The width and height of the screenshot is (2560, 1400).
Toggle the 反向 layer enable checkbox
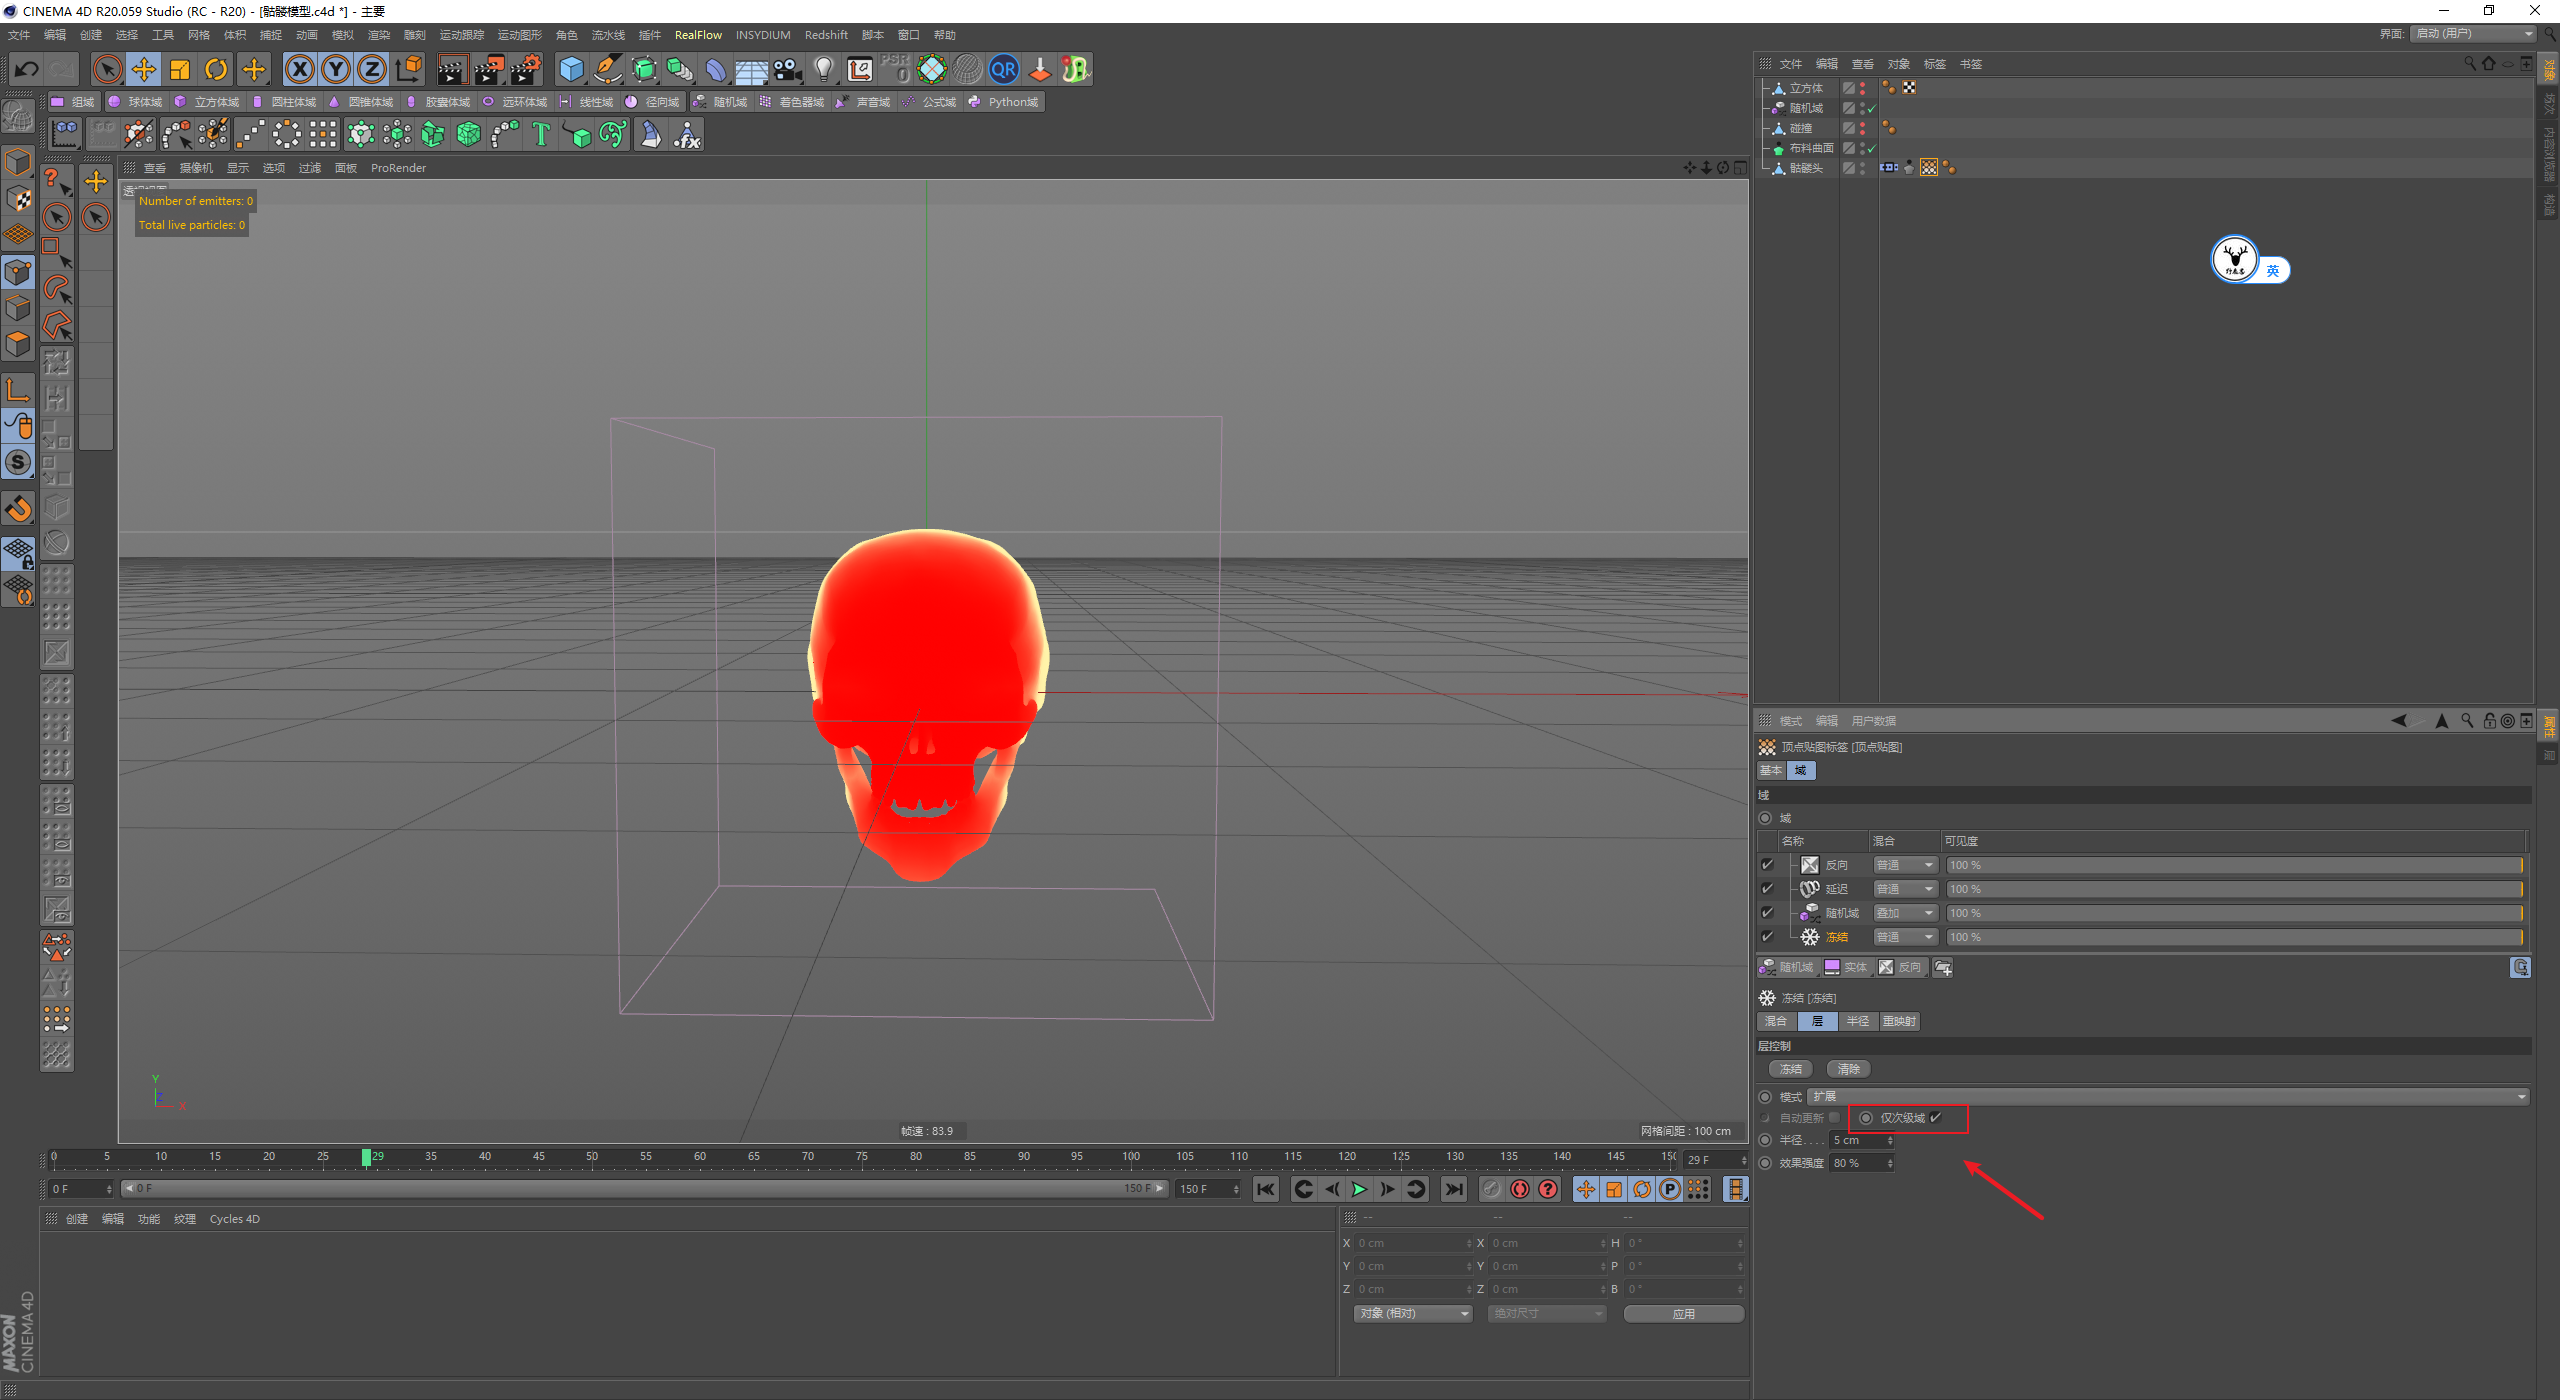1767,865
